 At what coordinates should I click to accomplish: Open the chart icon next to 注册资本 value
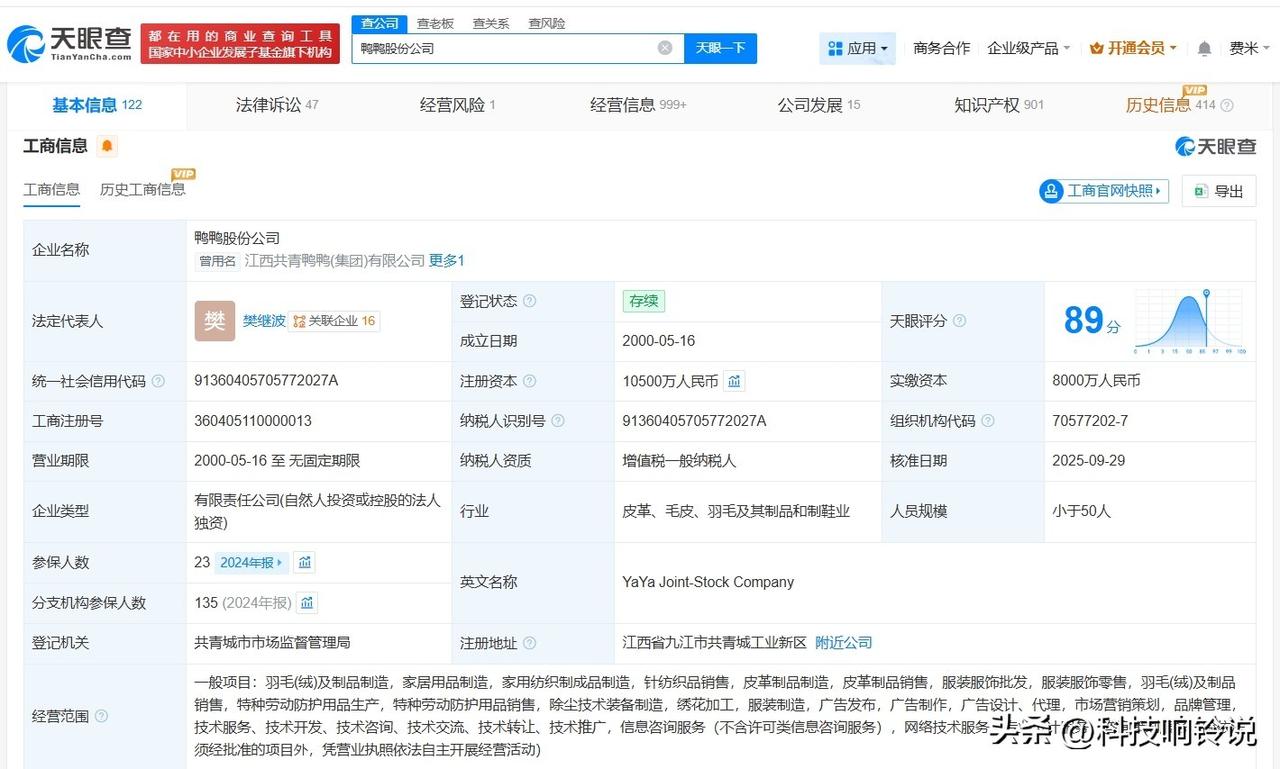point(734,381)
